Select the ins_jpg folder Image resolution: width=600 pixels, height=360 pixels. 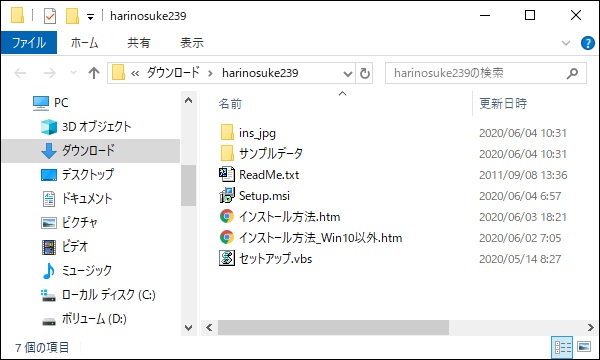click(257, 133)
